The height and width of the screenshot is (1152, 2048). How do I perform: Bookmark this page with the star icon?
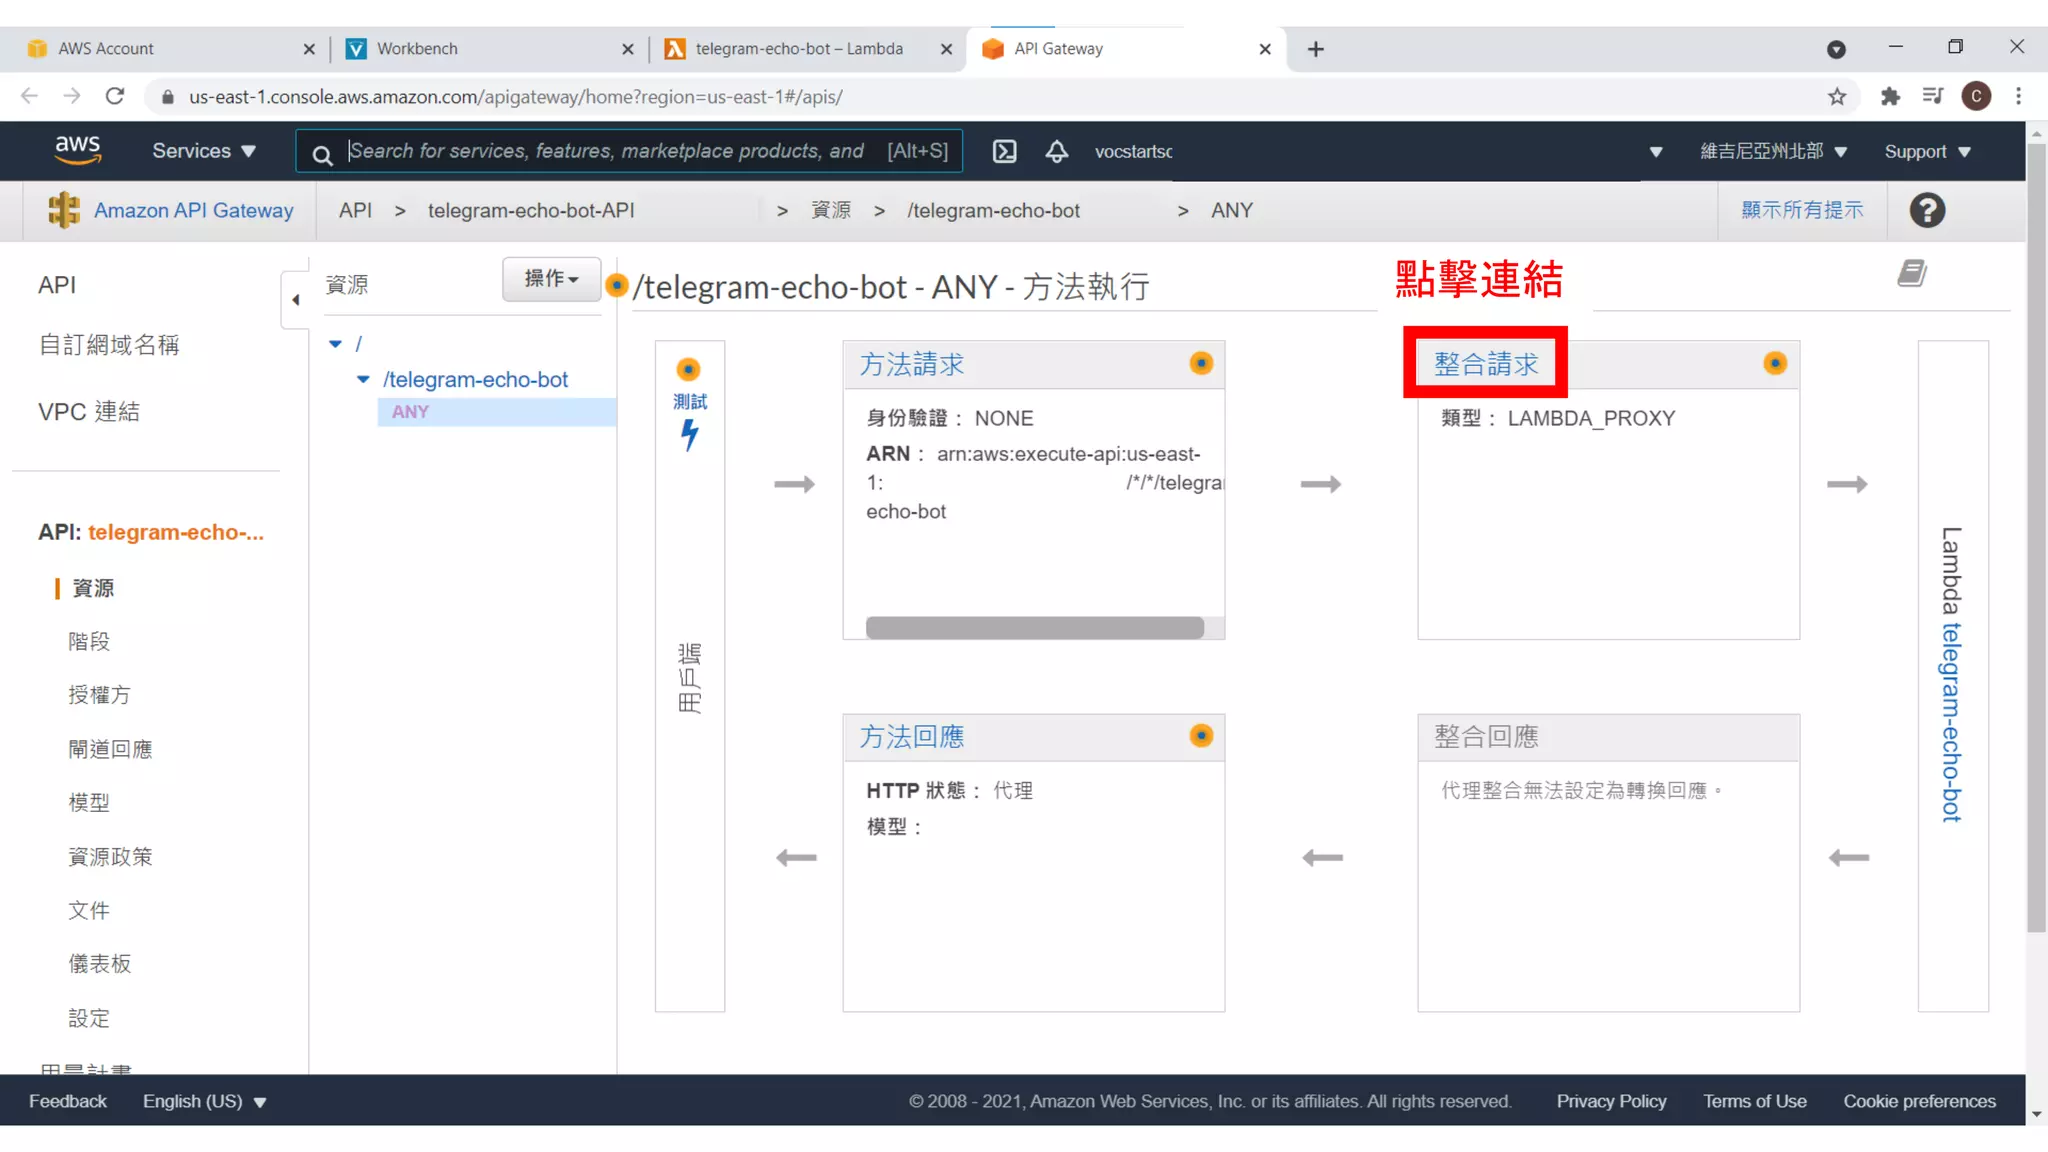pos(1837,97)
